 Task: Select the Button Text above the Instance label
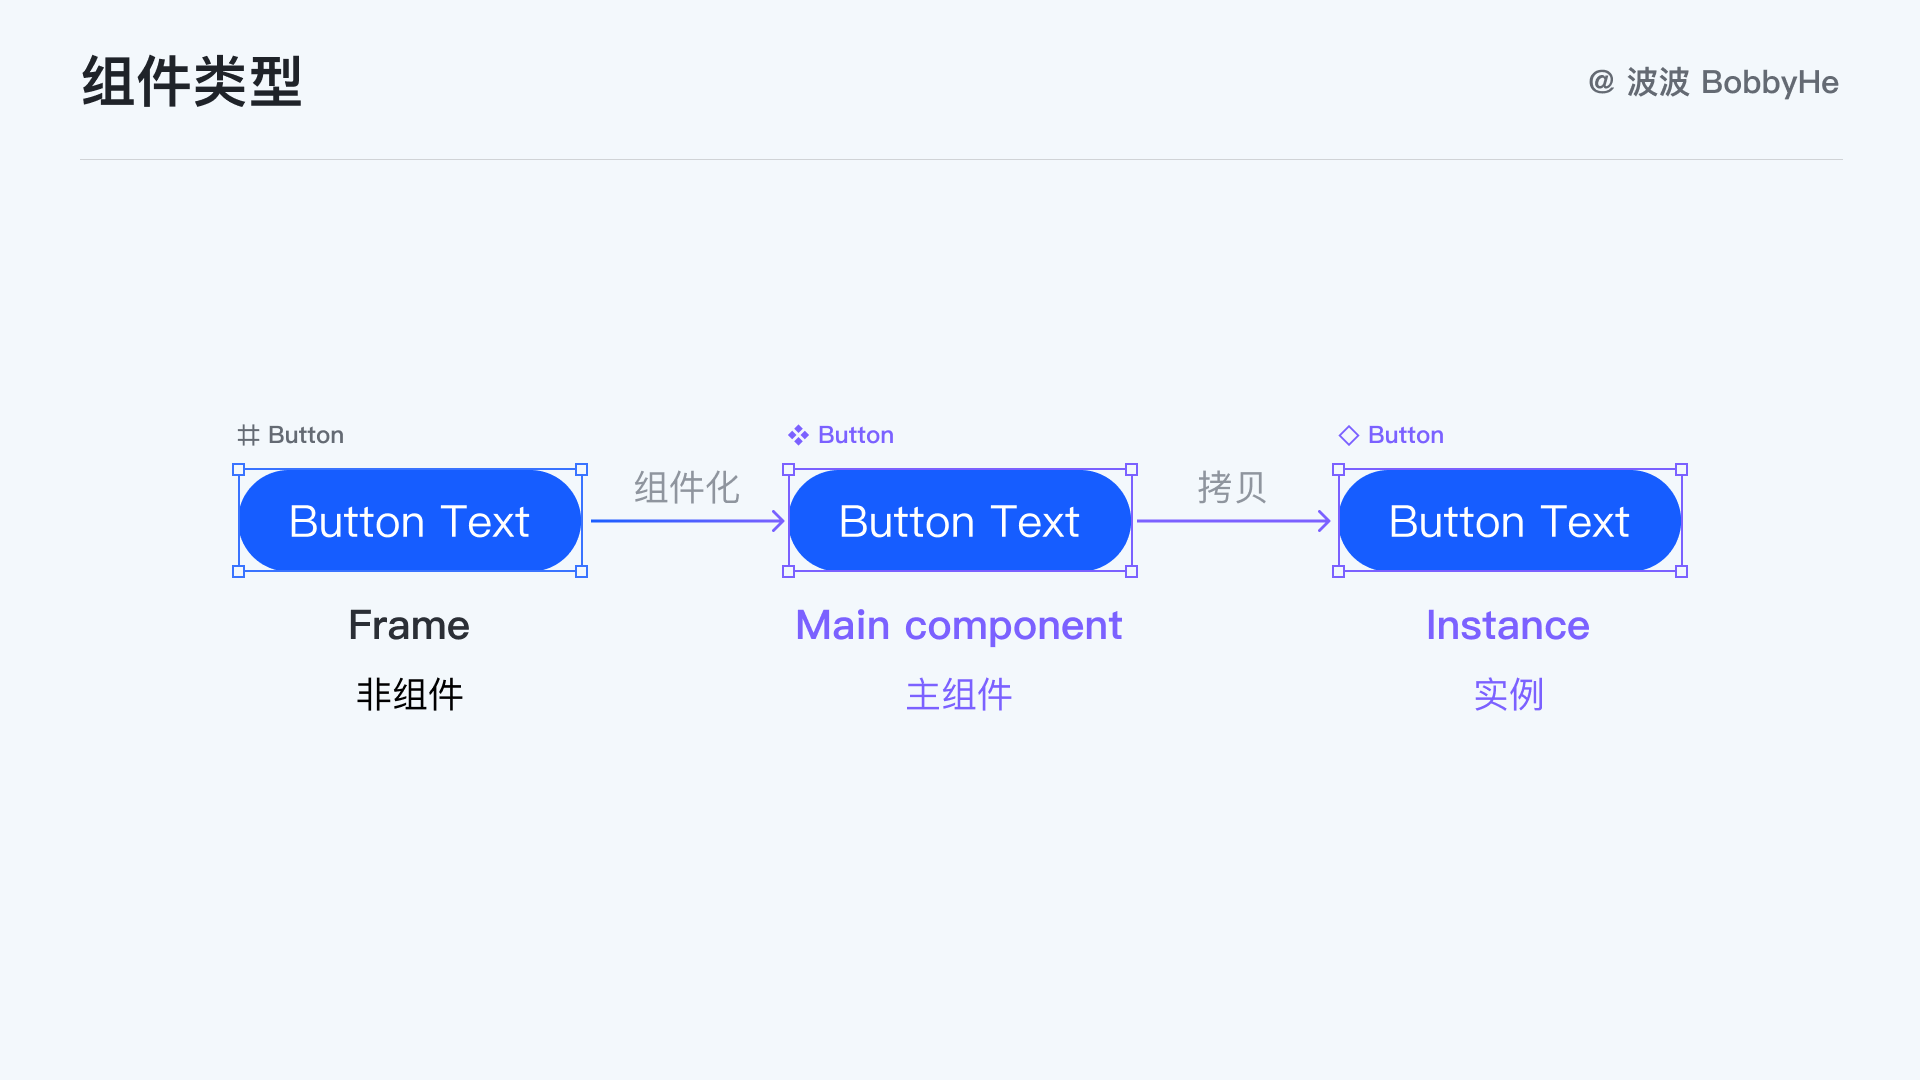[1509, 521]
